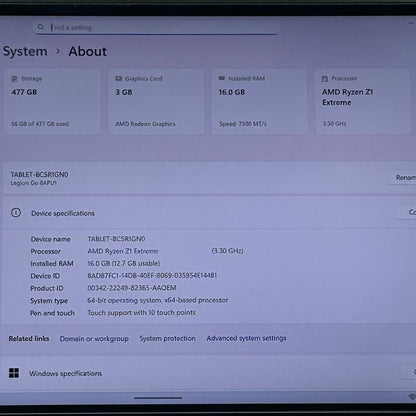Click the Graphics Card icon

(x=118, y=79)
